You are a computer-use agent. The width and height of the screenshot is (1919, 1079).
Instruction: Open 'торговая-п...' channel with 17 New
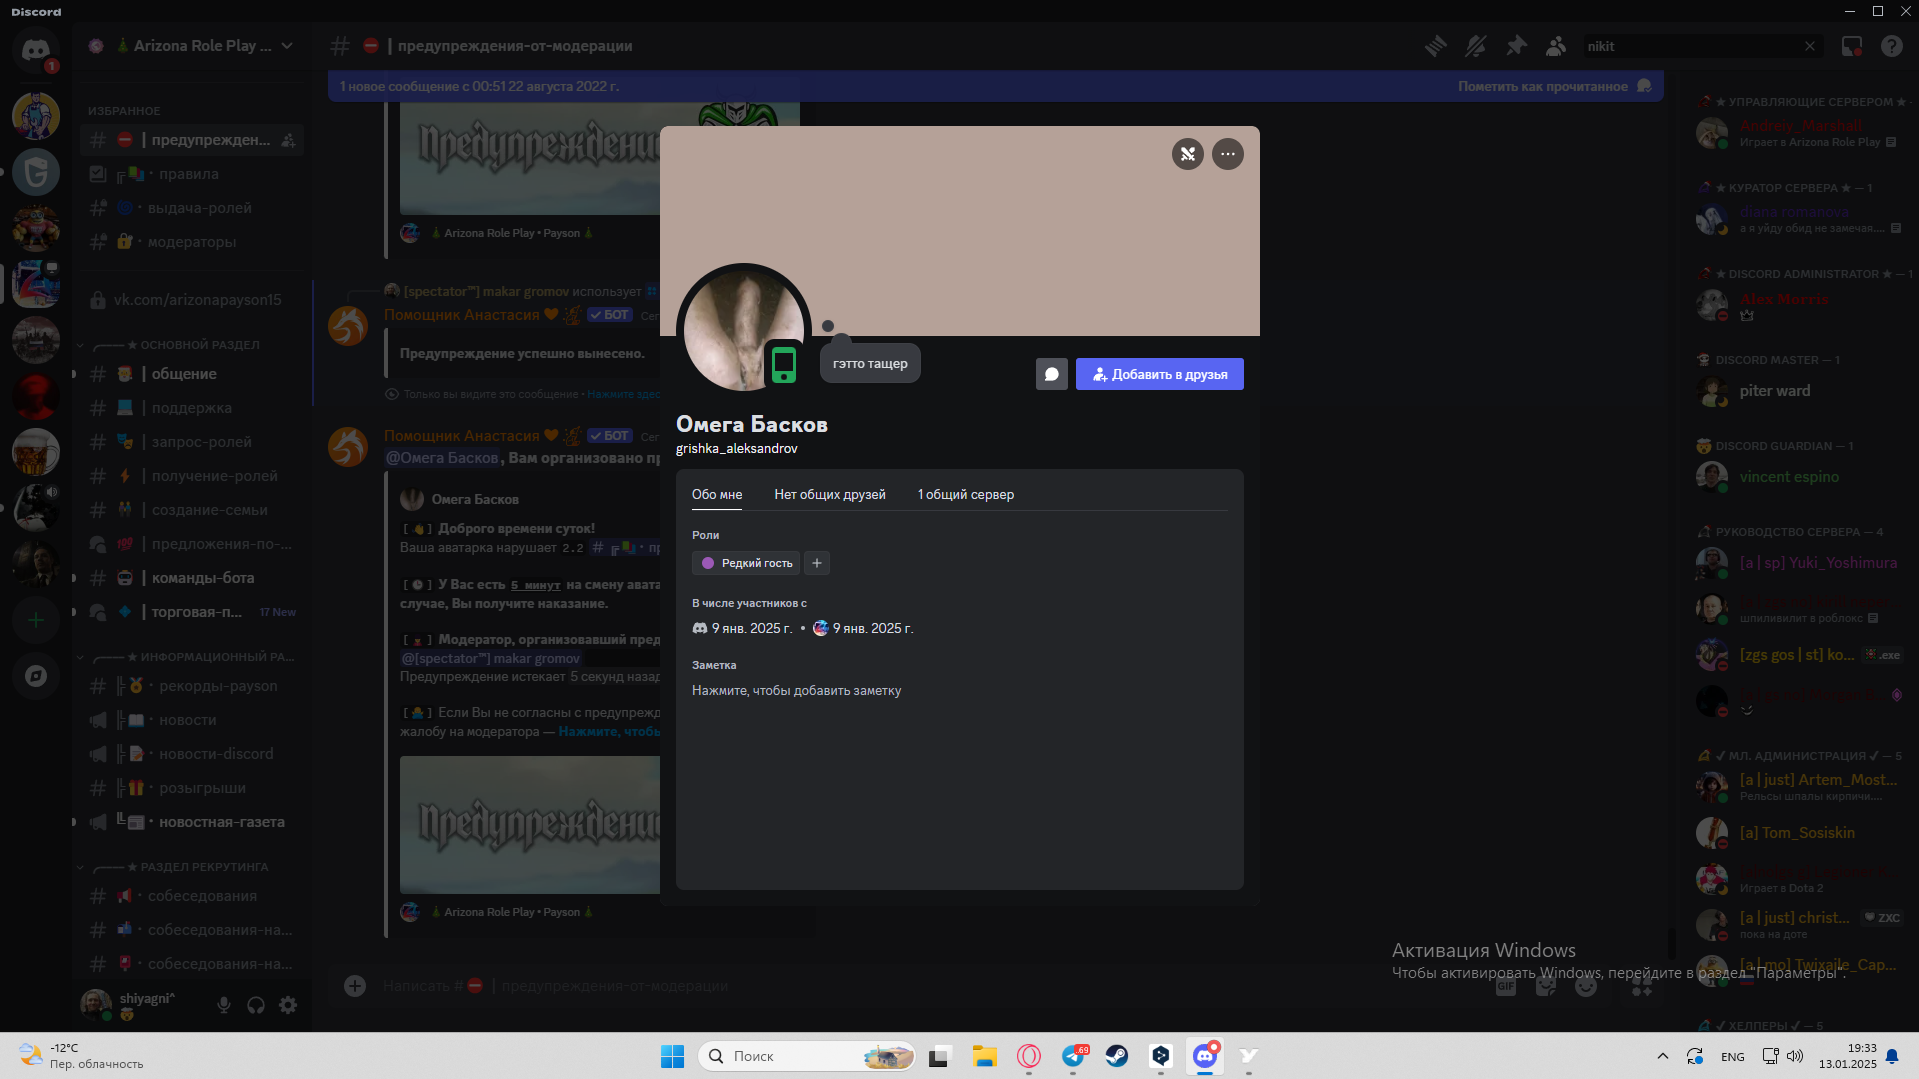[x=192, y=612]
